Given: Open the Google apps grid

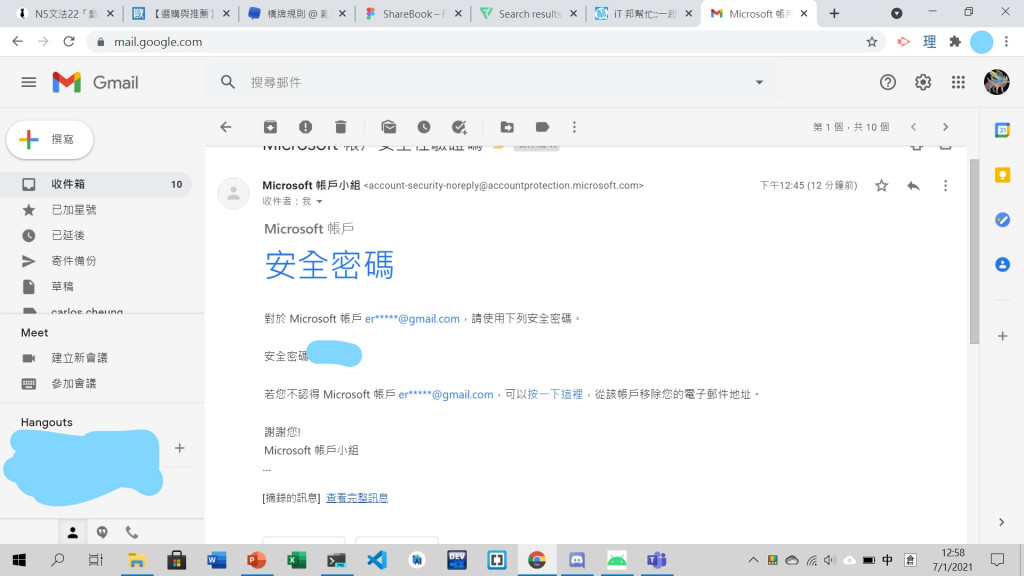Looking at the screenshot, I should pyautogui.click(x=958, y=82).
